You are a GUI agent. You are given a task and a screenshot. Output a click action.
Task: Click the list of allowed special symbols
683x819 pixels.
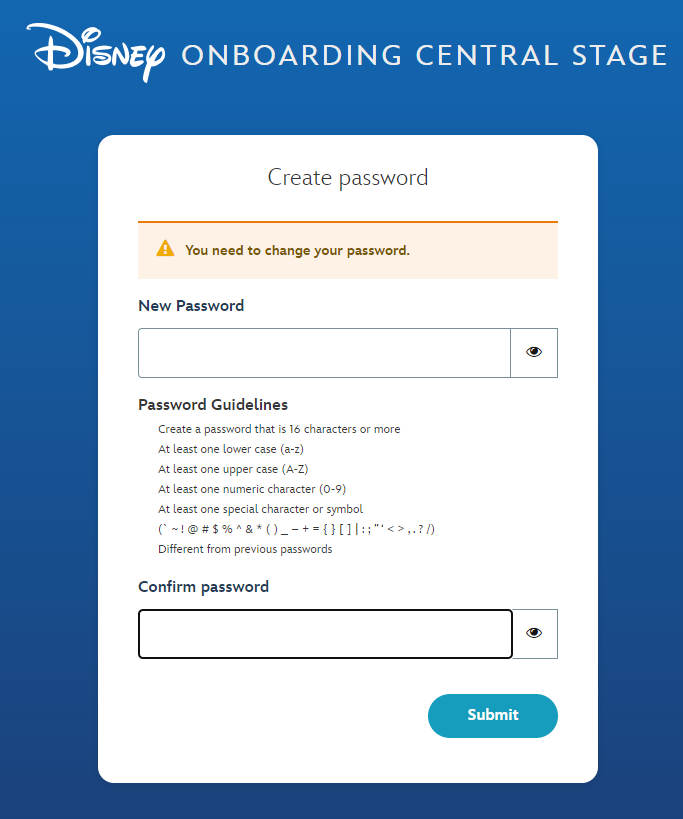297,529
